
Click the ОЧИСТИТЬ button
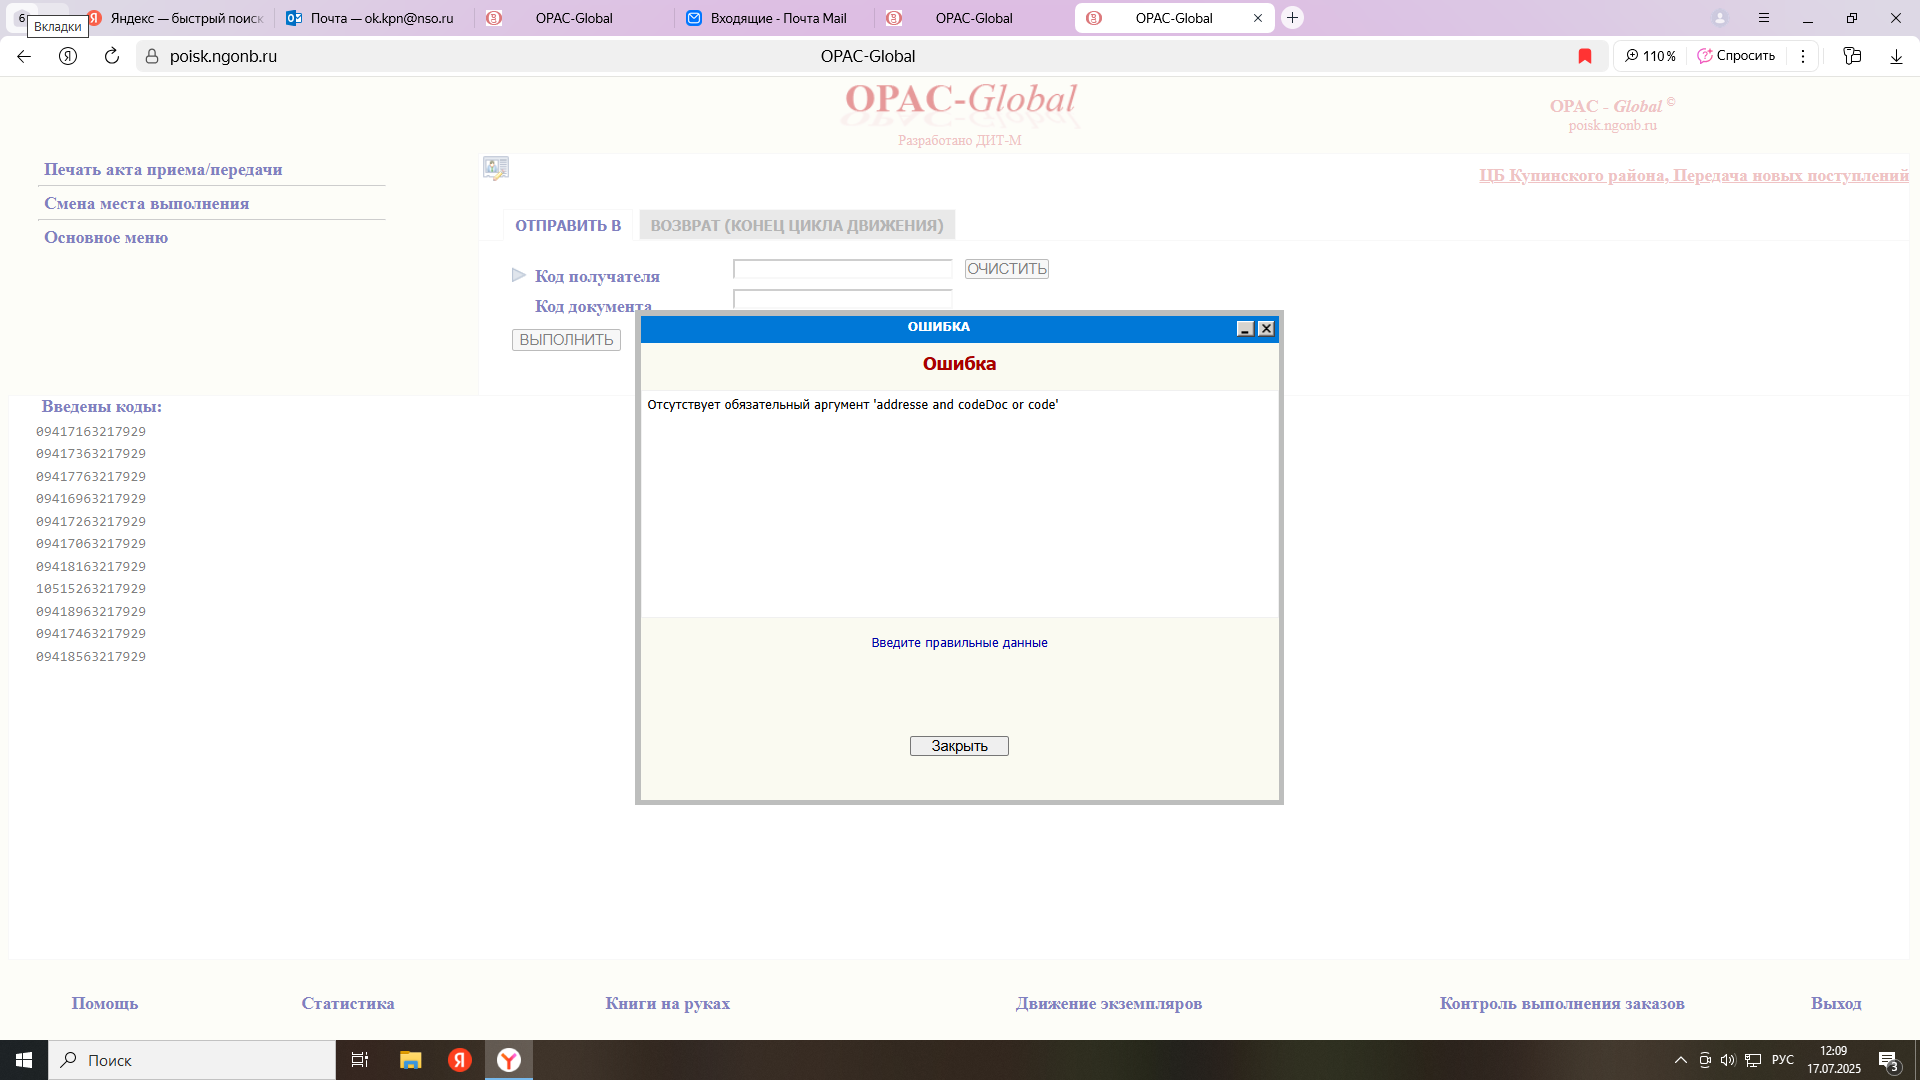pos(1006,269)
